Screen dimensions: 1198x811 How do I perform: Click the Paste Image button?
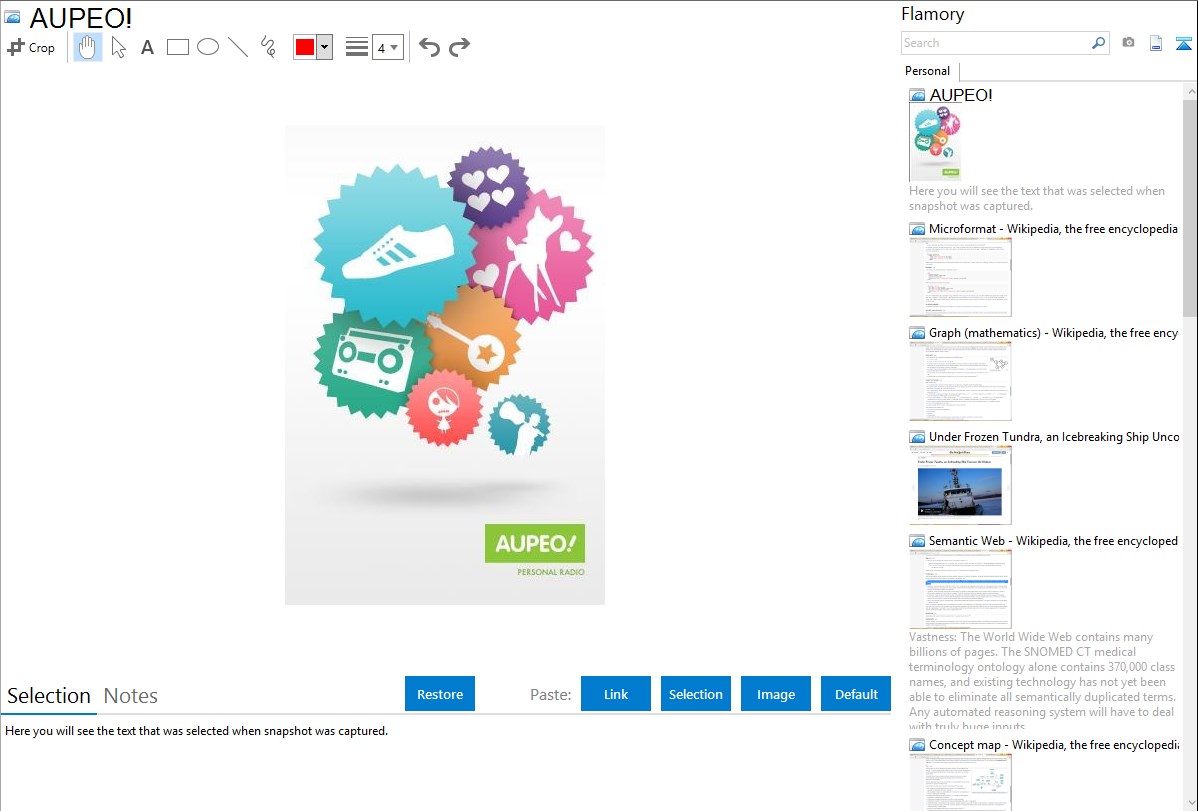point(776,694)
